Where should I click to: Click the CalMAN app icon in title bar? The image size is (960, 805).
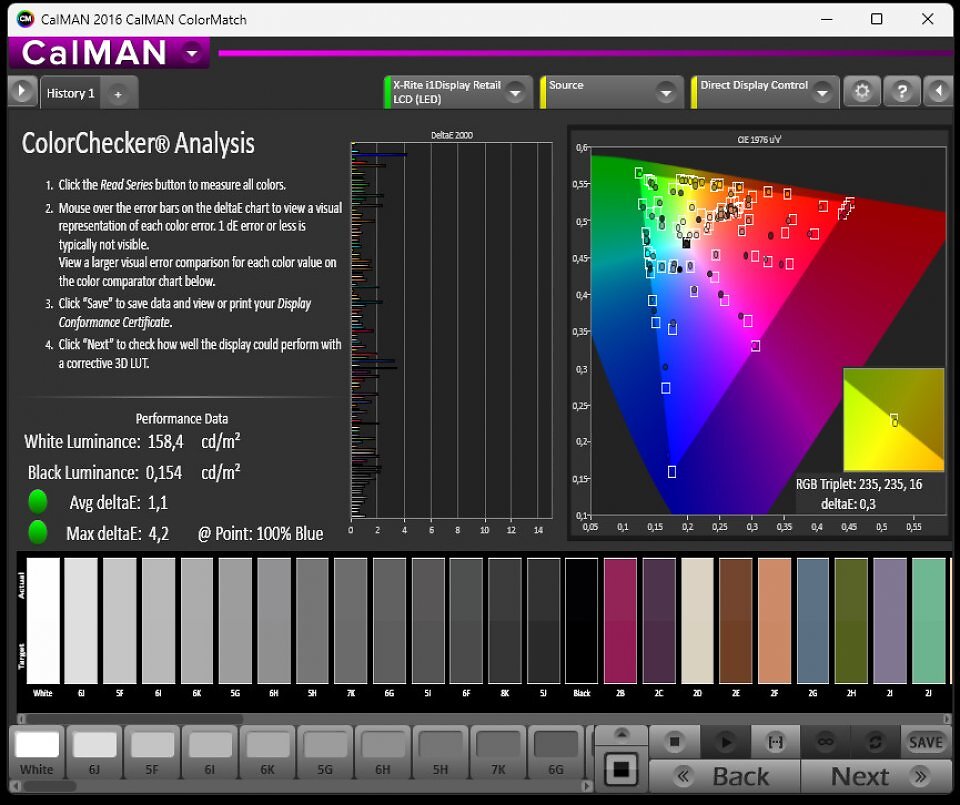pos(25,19)
